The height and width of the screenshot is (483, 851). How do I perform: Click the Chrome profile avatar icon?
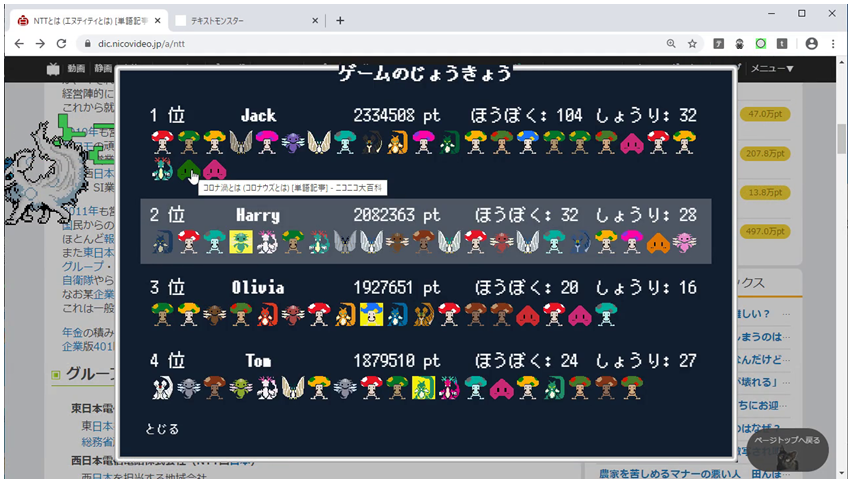click(x=811, y=44)
